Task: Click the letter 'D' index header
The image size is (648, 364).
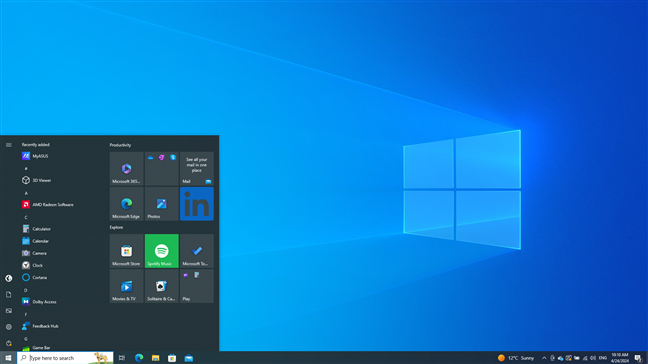Action: (26, 290)
